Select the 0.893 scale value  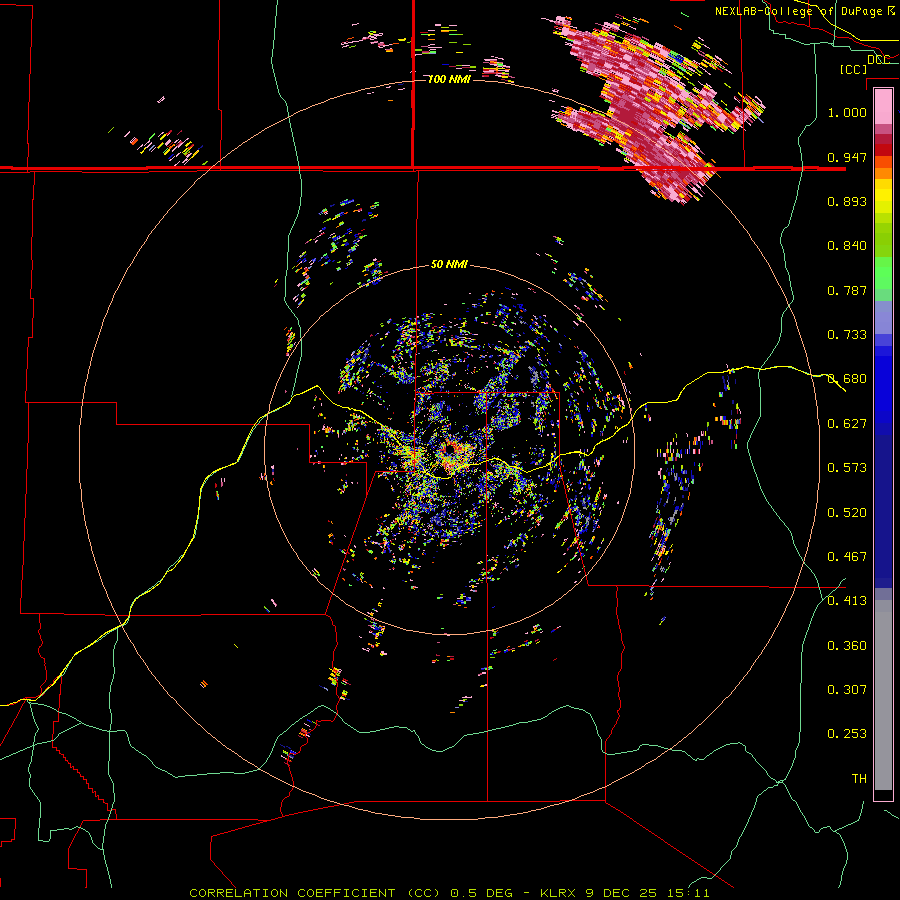pyautogui.click(x=847, y=201)
